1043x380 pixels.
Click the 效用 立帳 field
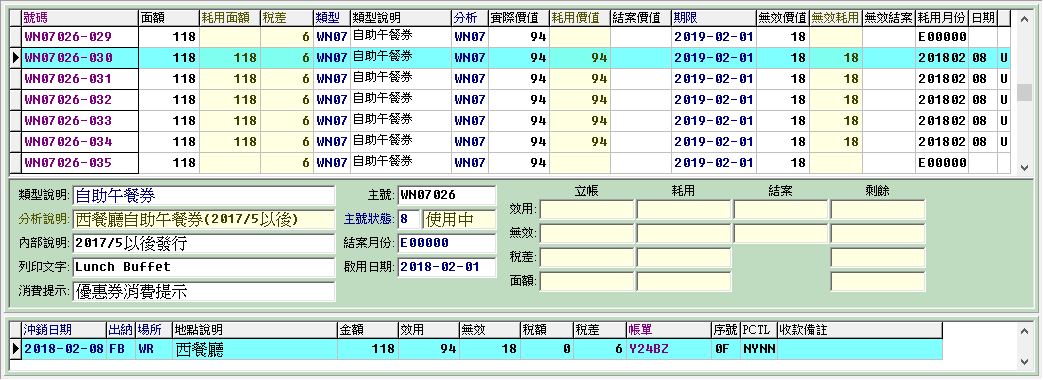point(587,210)
